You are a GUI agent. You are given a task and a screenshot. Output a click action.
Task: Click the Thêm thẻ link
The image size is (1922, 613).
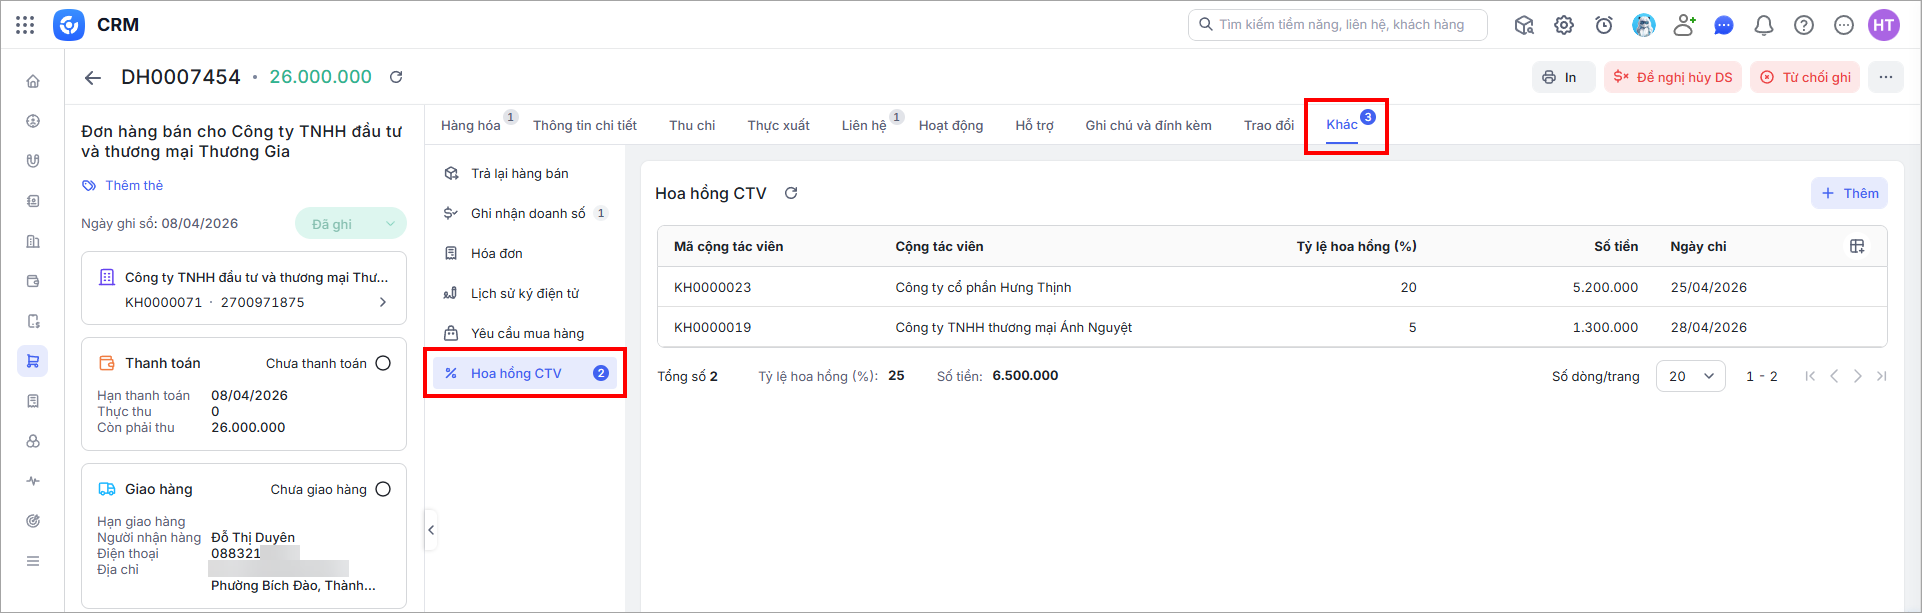click(x=133, y=185)
